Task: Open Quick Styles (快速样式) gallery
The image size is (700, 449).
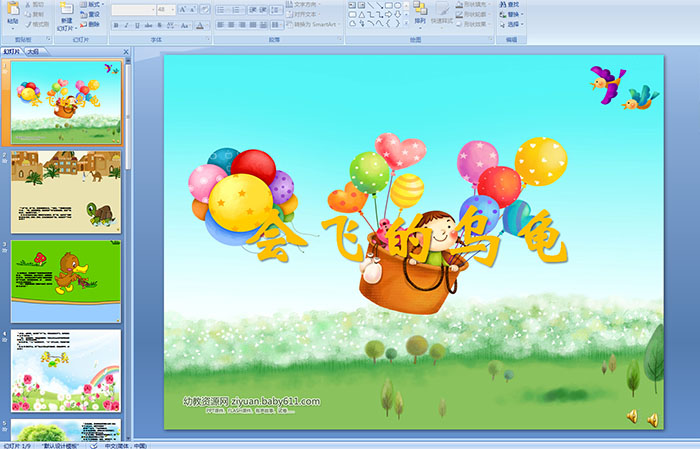Action: coord(442,13)
